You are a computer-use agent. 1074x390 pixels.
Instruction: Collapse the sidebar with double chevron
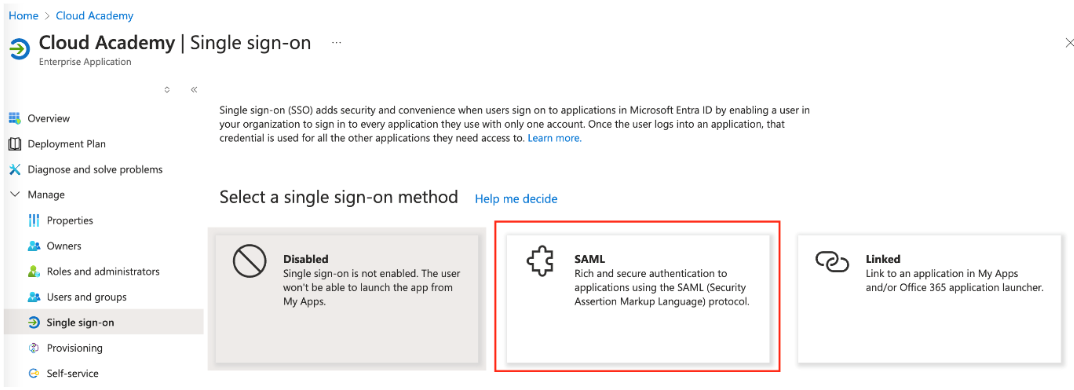[x=194, y=89]
